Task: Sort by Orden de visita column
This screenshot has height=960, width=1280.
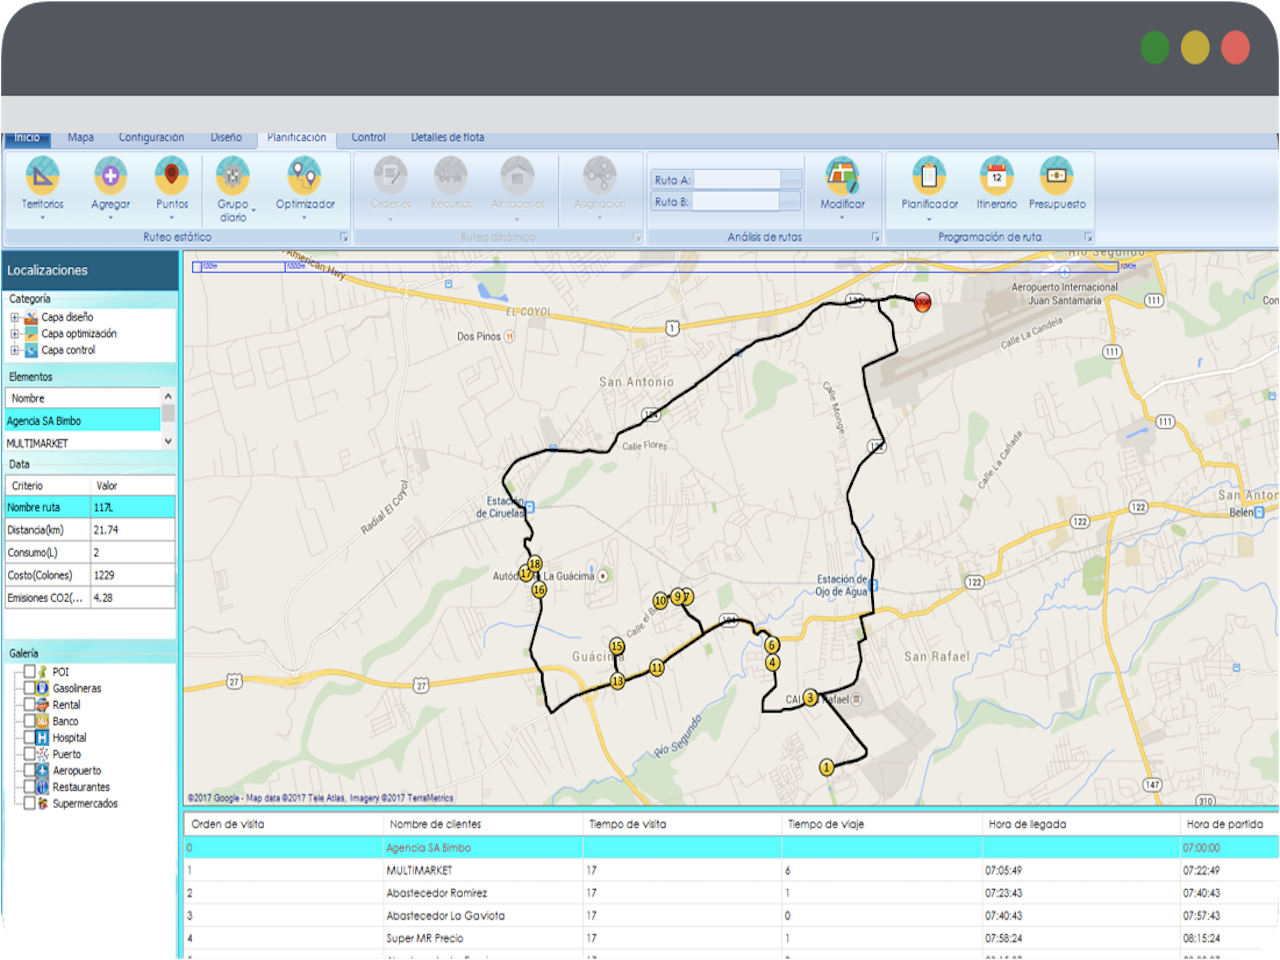Action: tap(283, 824)
